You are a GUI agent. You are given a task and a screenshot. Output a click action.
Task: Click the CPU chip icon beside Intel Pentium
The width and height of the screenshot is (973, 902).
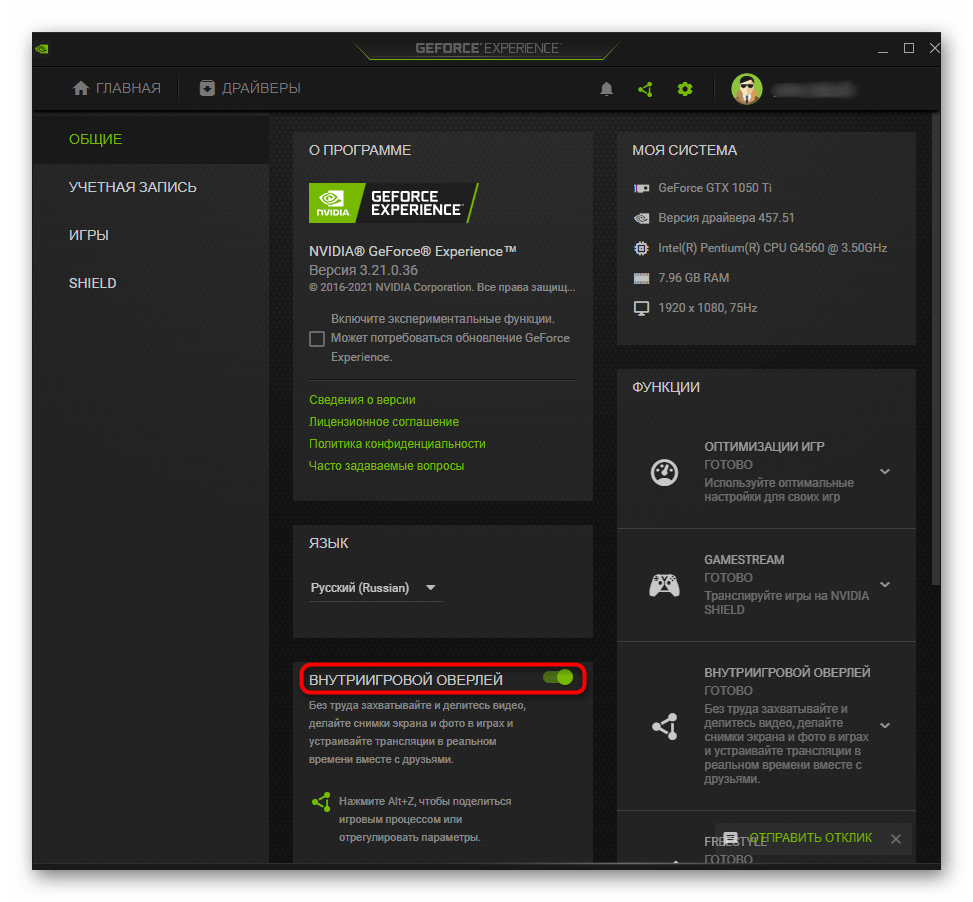pos(641,248)
